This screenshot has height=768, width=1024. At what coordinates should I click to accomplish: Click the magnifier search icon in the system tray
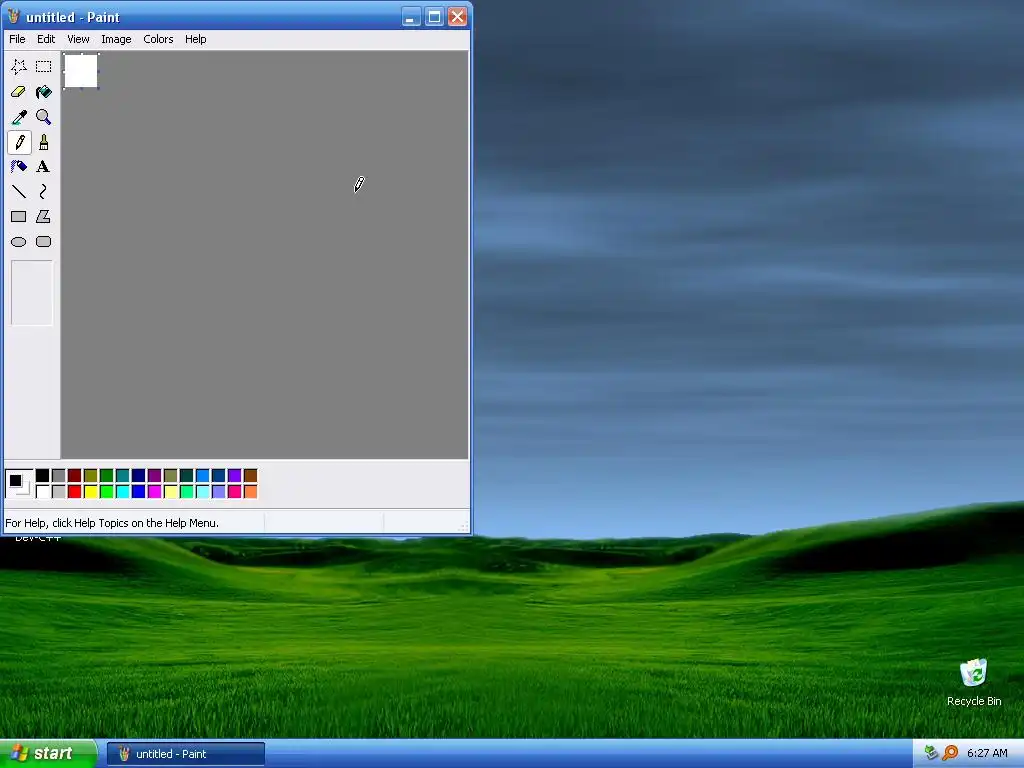point(950,753)
